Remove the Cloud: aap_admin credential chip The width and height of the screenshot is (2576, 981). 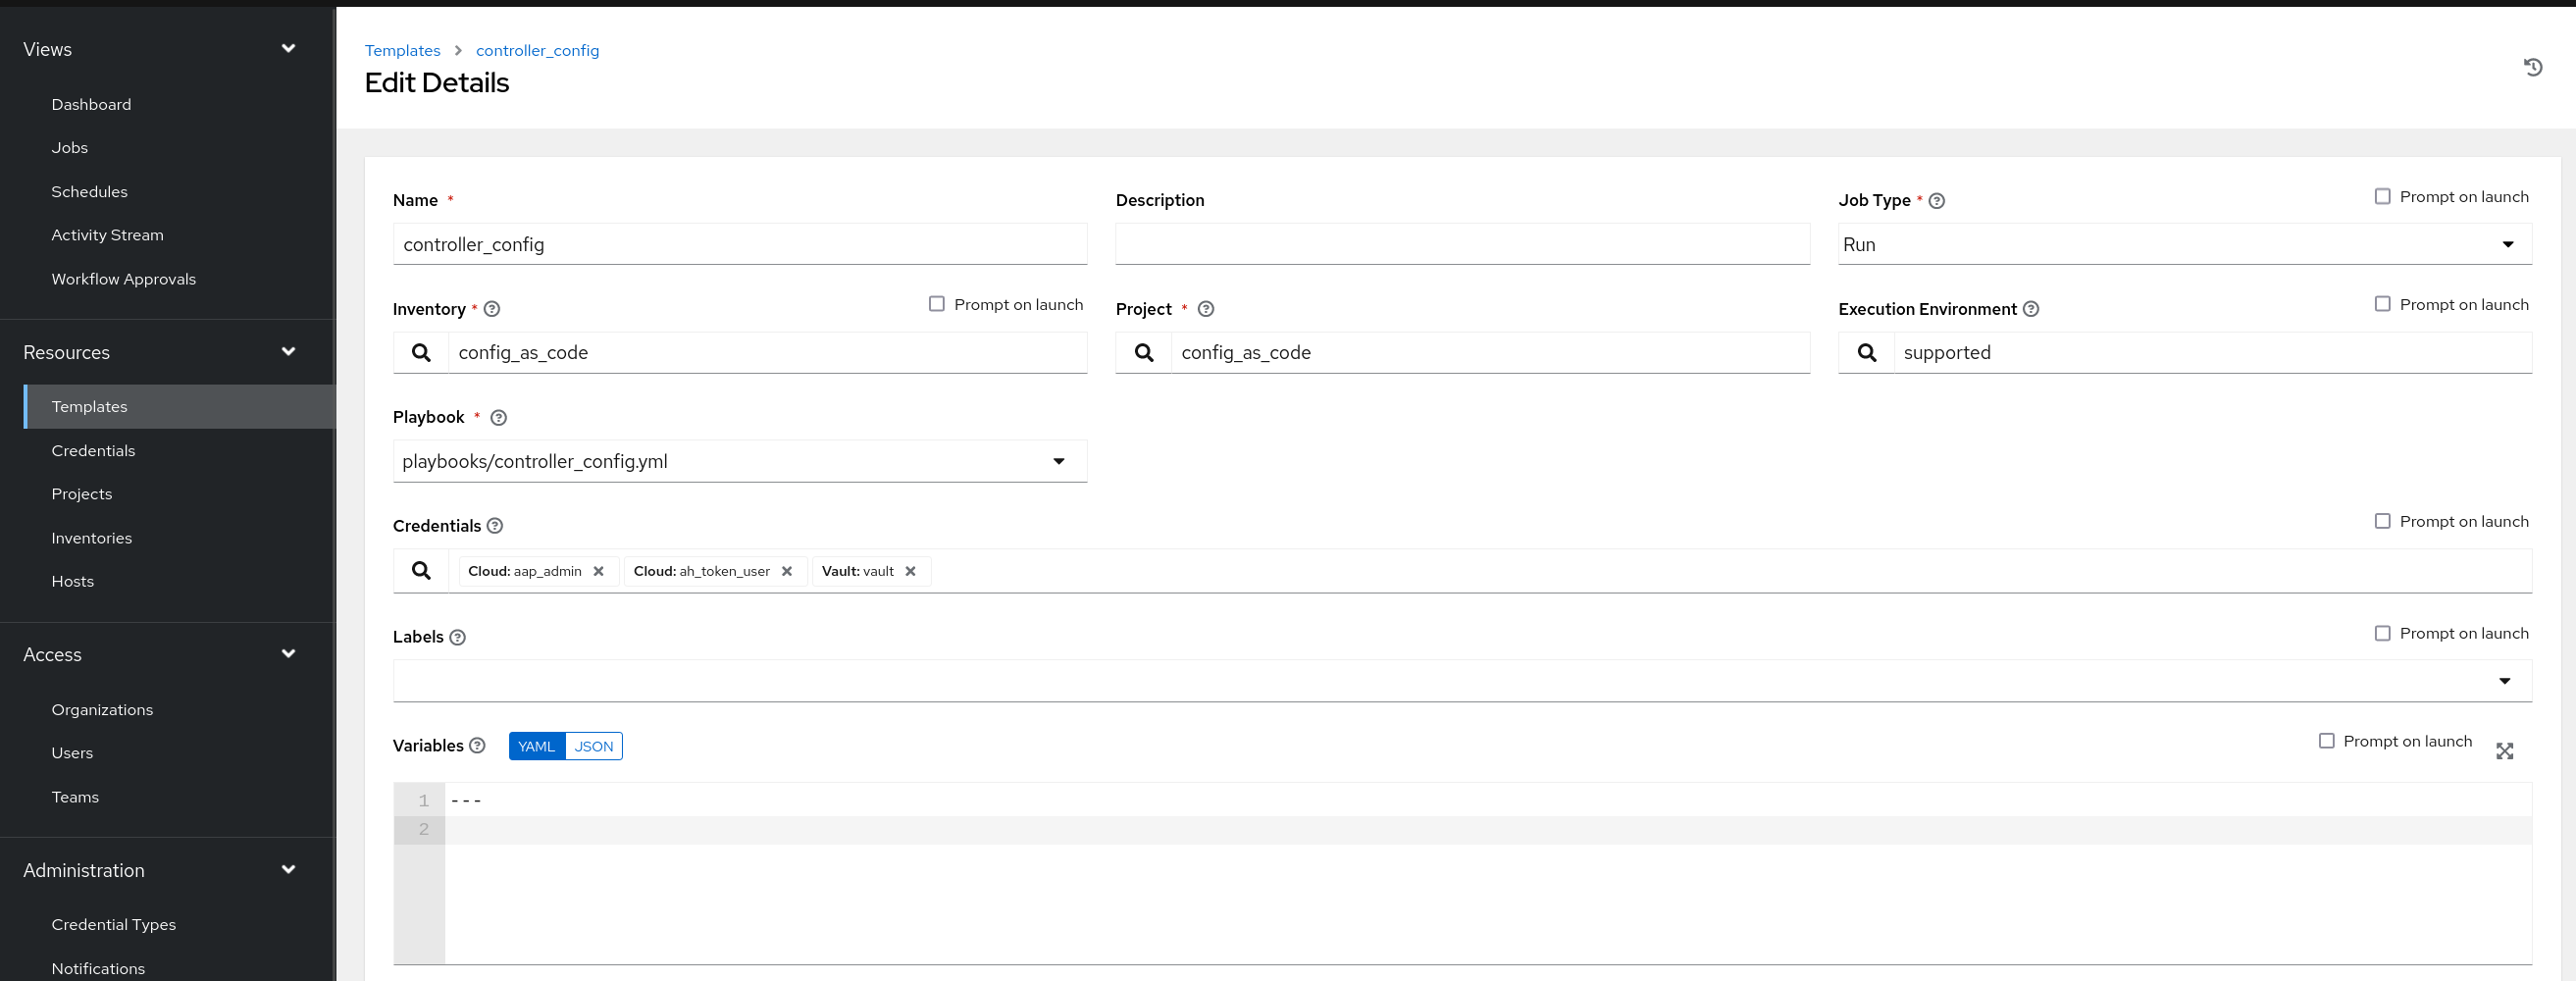pos(598,572)
